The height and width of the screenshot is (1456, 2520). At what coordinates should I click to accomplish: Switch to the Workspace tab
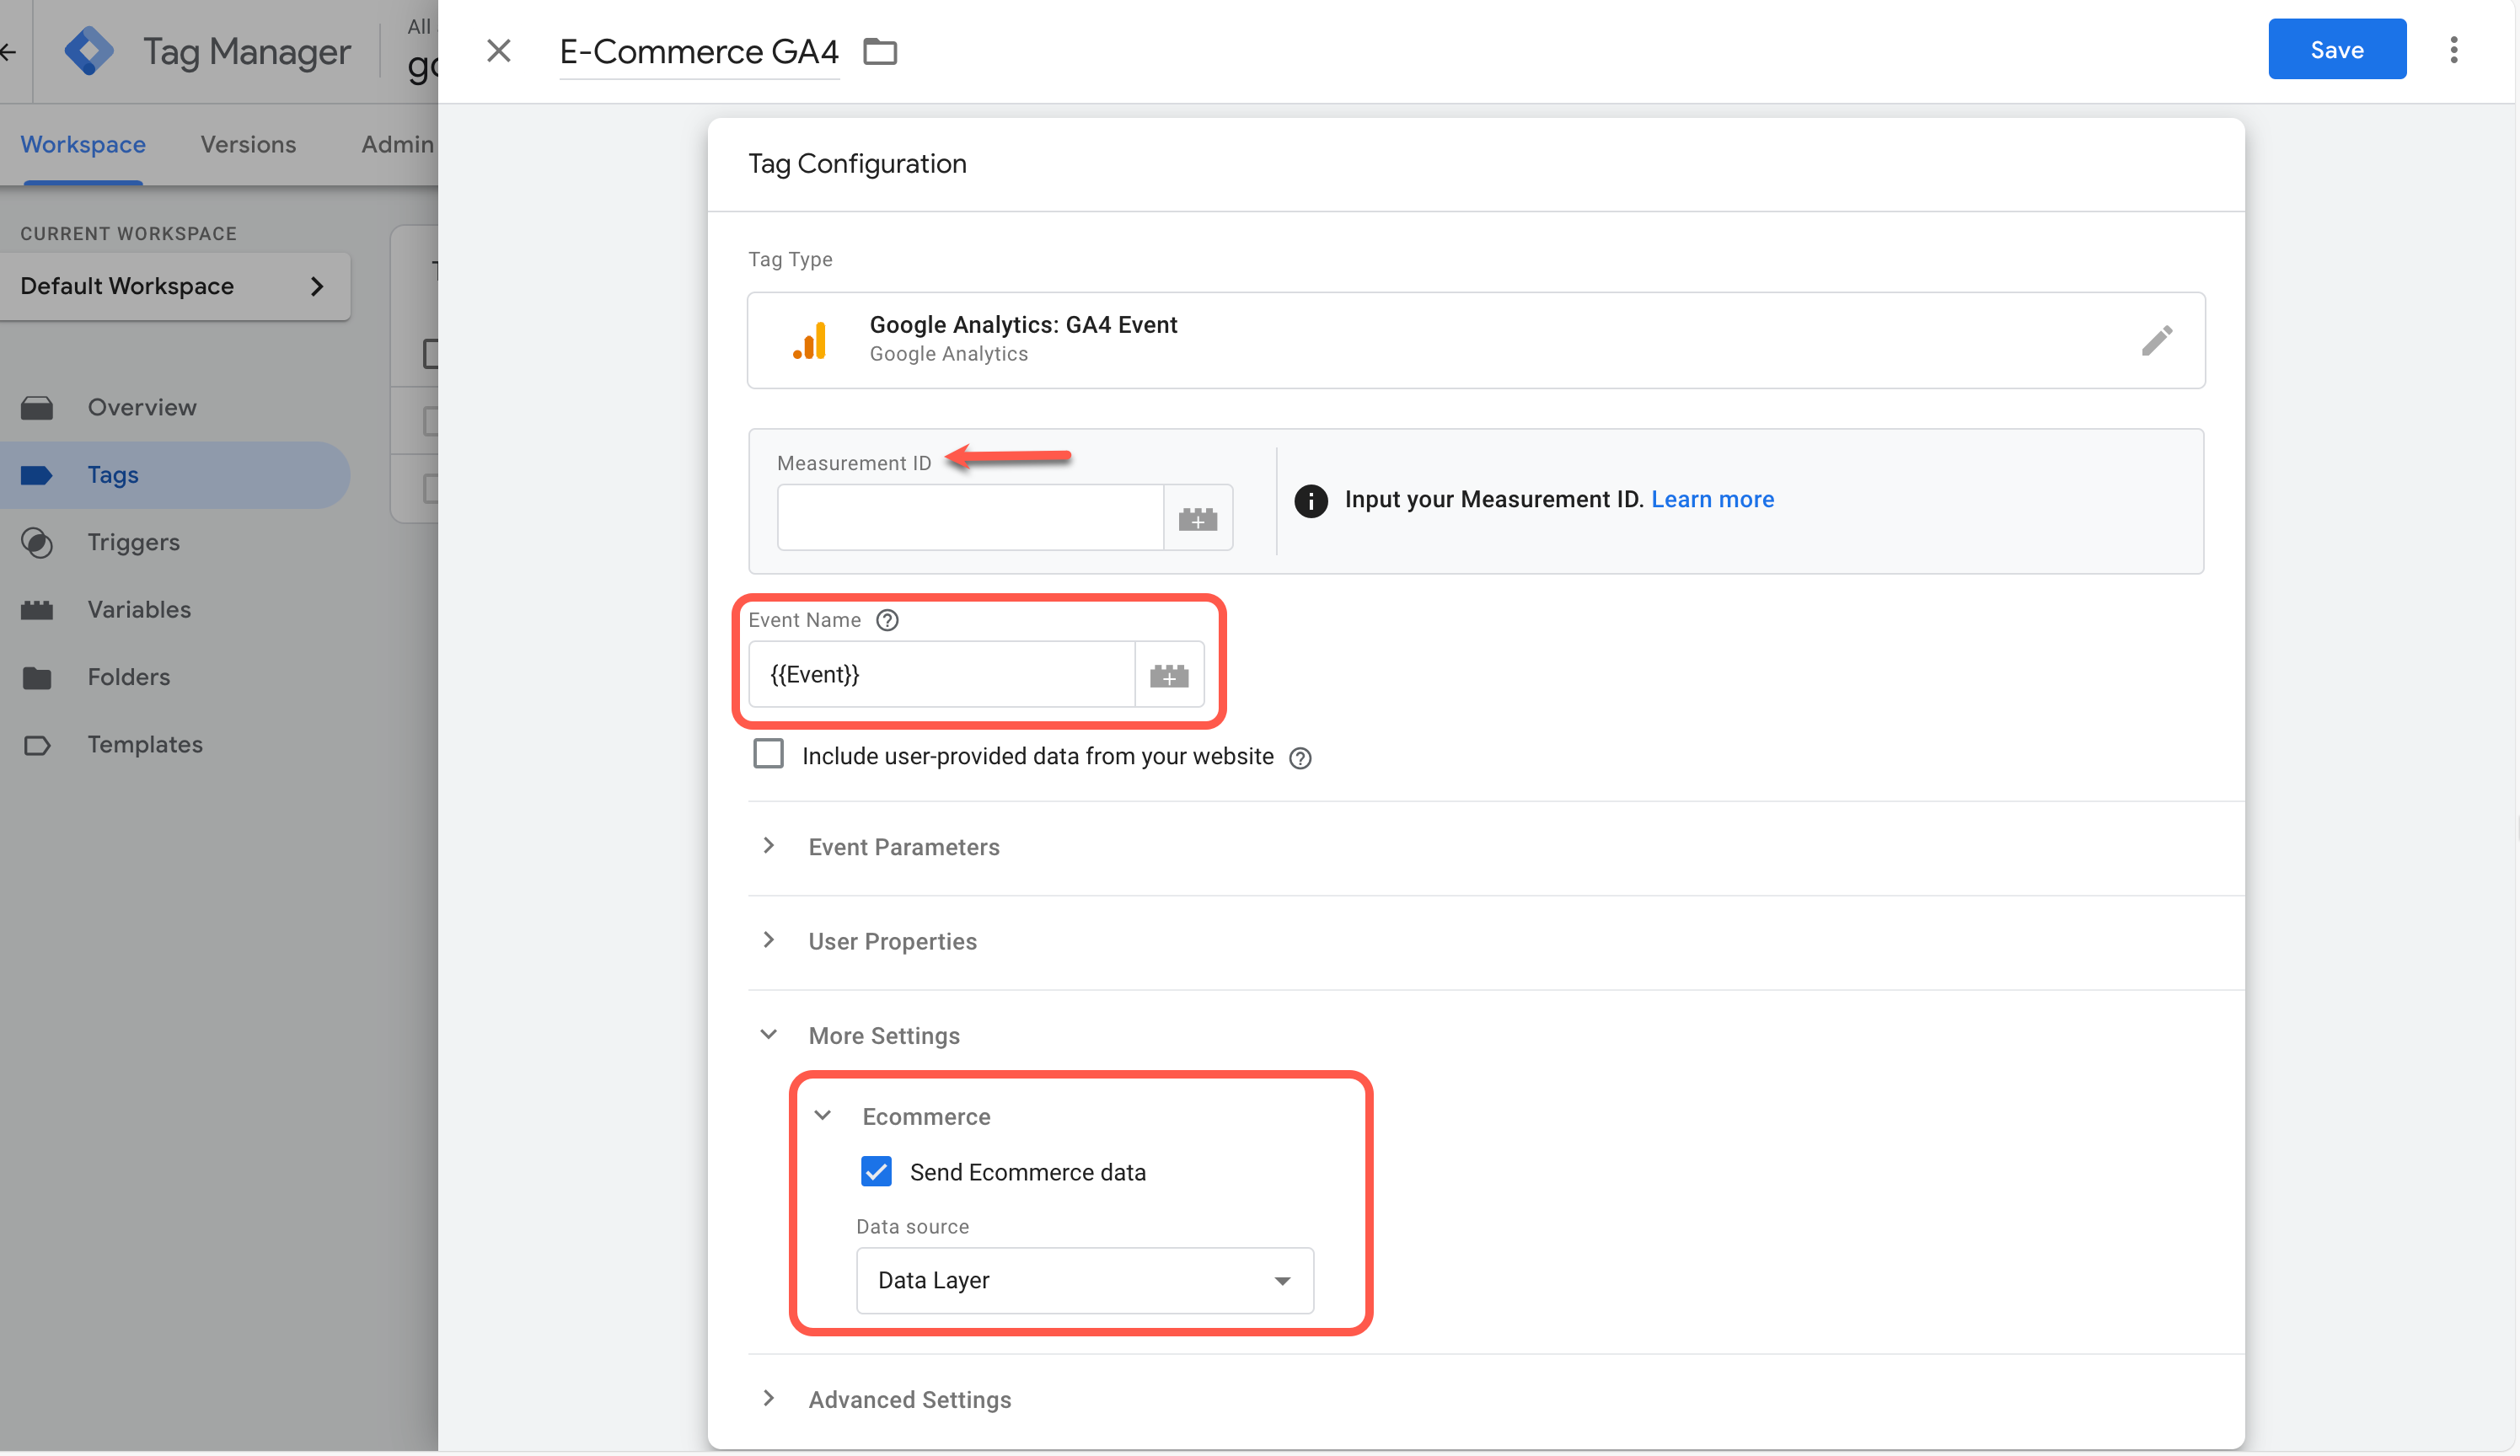pyautogui.click(x=83, y=145)
